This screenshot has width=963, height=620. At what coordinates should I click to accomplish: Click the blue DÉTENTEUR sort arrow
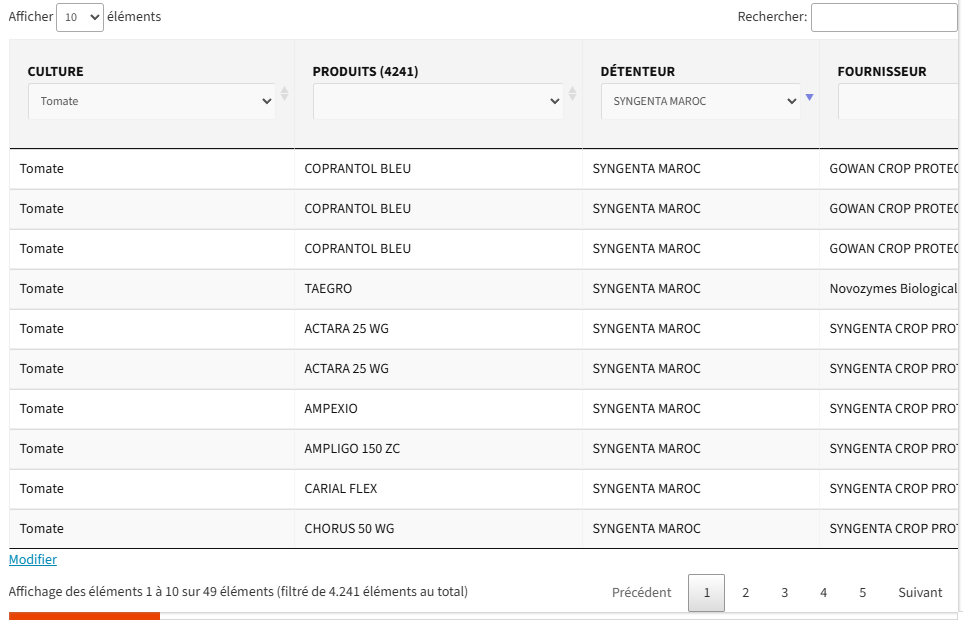[x=809, y=97]
